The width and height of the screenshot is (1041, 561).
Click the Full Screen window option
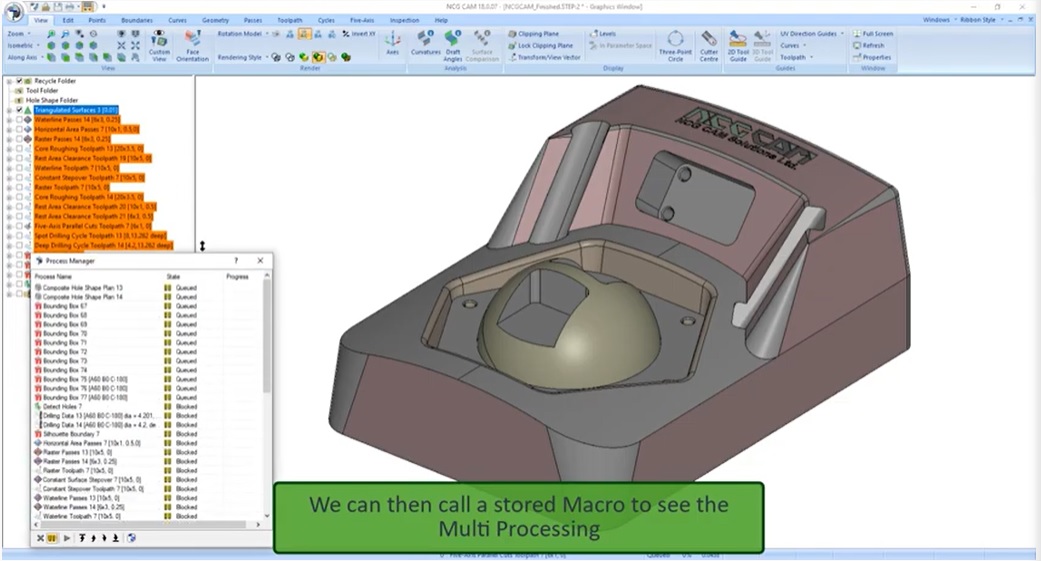(872, 34)
